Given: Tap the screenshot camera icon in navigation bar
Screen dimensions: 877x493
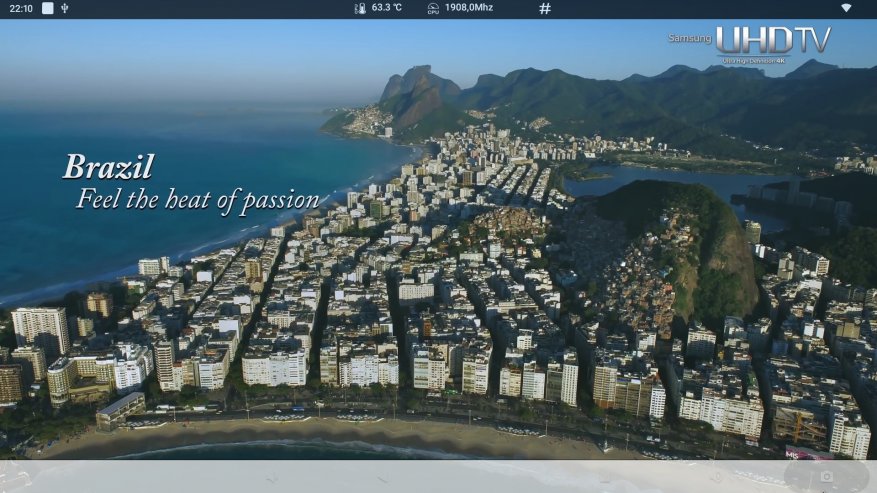Looking at the screenshot, I should point(825,477).
